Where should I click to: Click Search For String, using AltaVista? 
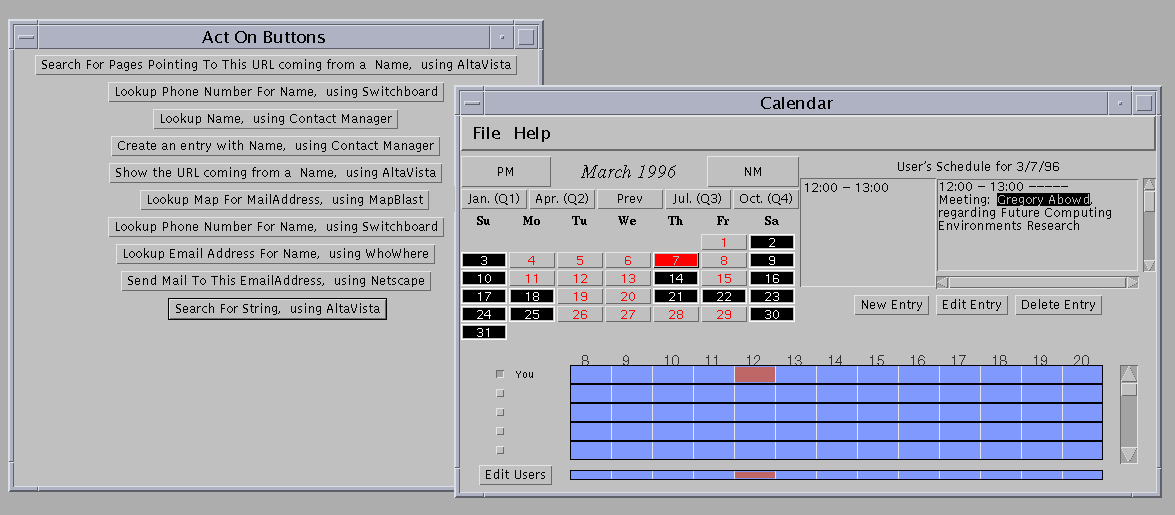click(x=277, y=309)
